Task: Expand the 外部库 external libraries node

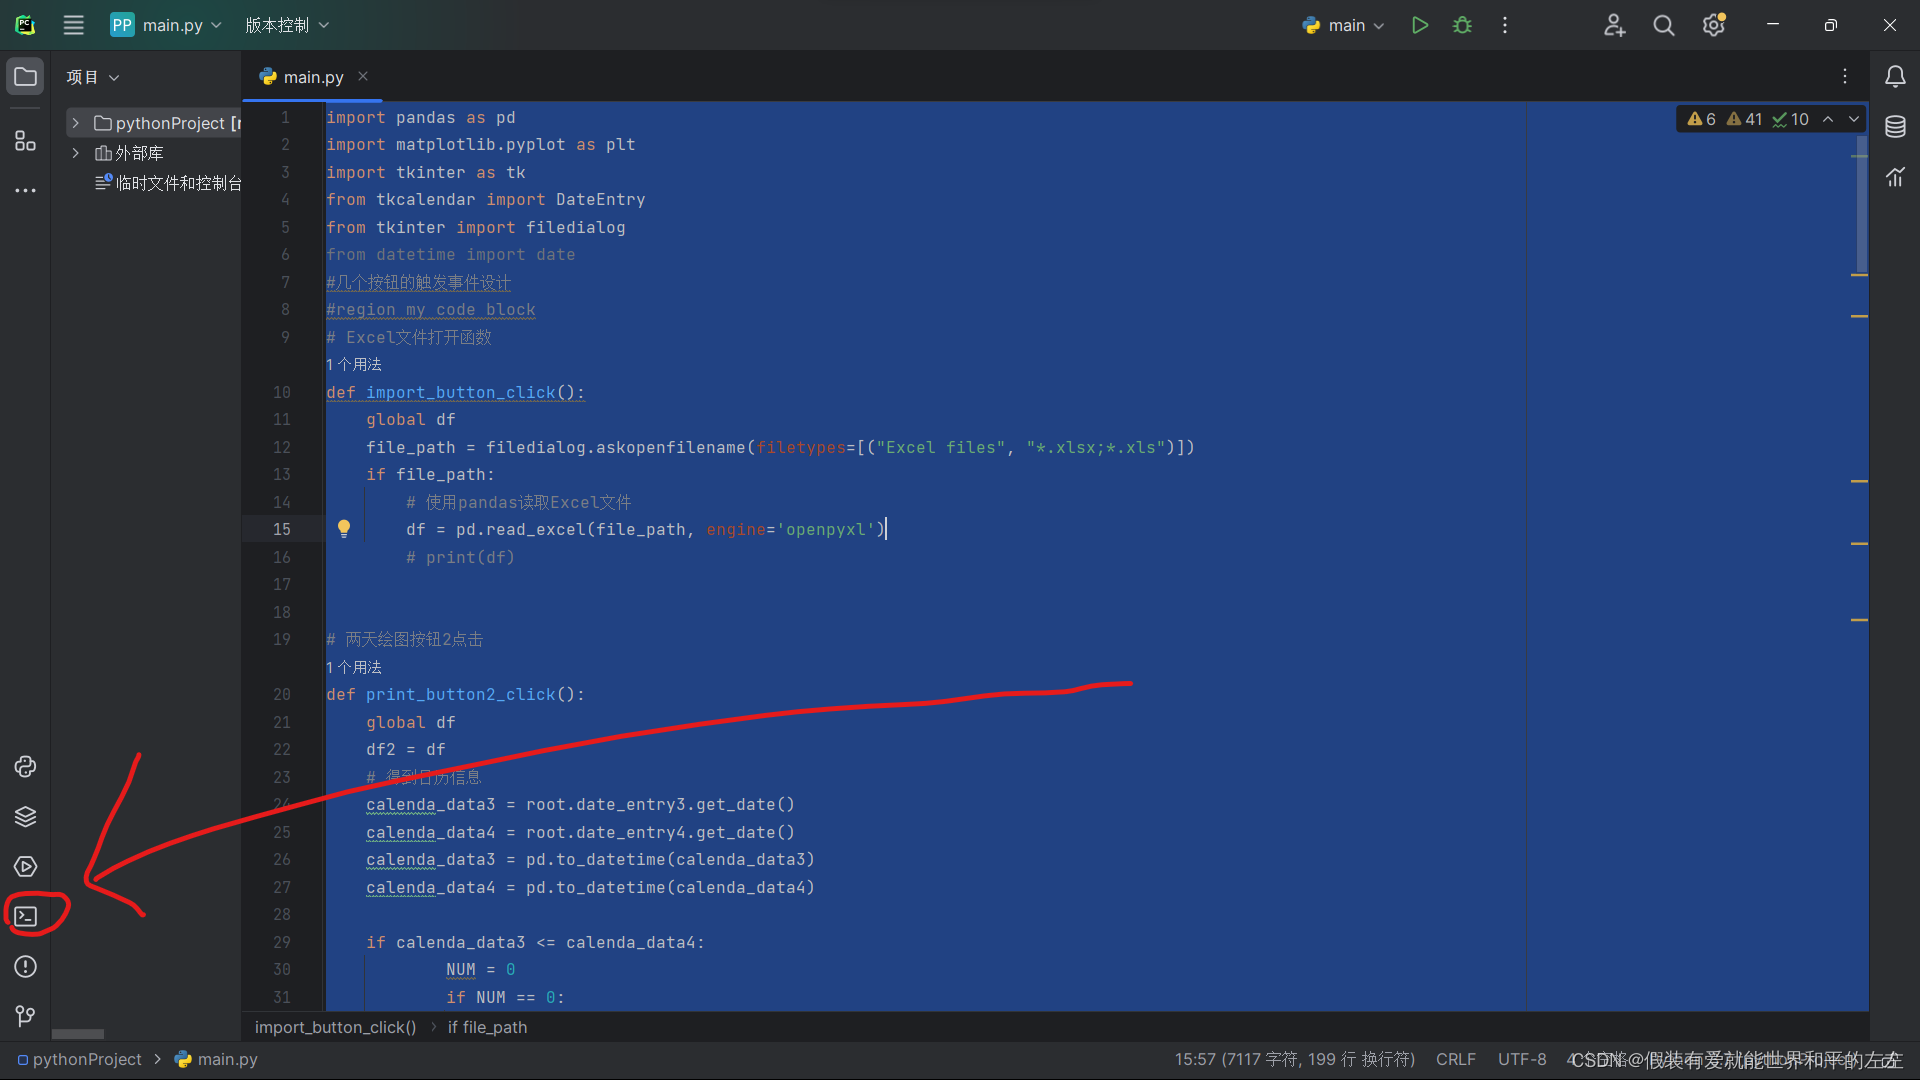Action: [x=75, y=153]
